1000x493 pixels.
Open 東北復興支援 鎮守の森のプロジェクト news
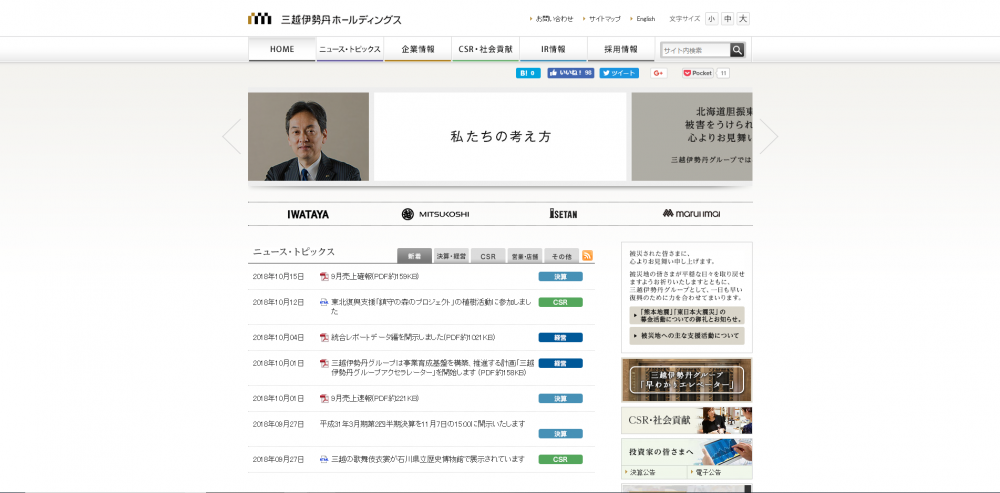click(431, 307)
